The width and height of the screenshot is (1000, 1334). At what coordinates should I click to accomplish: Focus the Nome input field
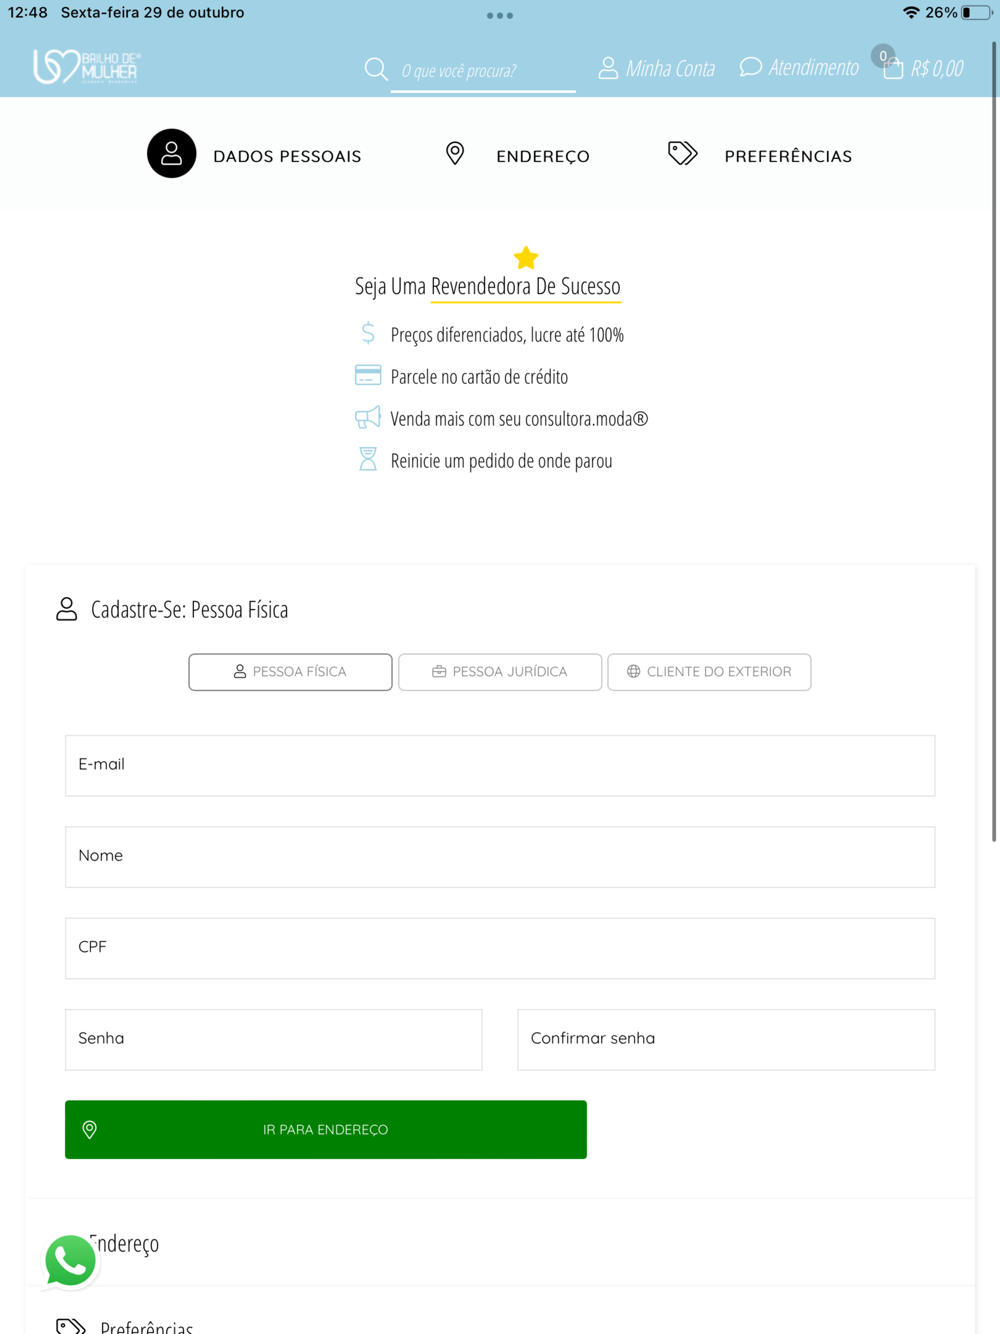pyautogui.click(x=500, y=857)
